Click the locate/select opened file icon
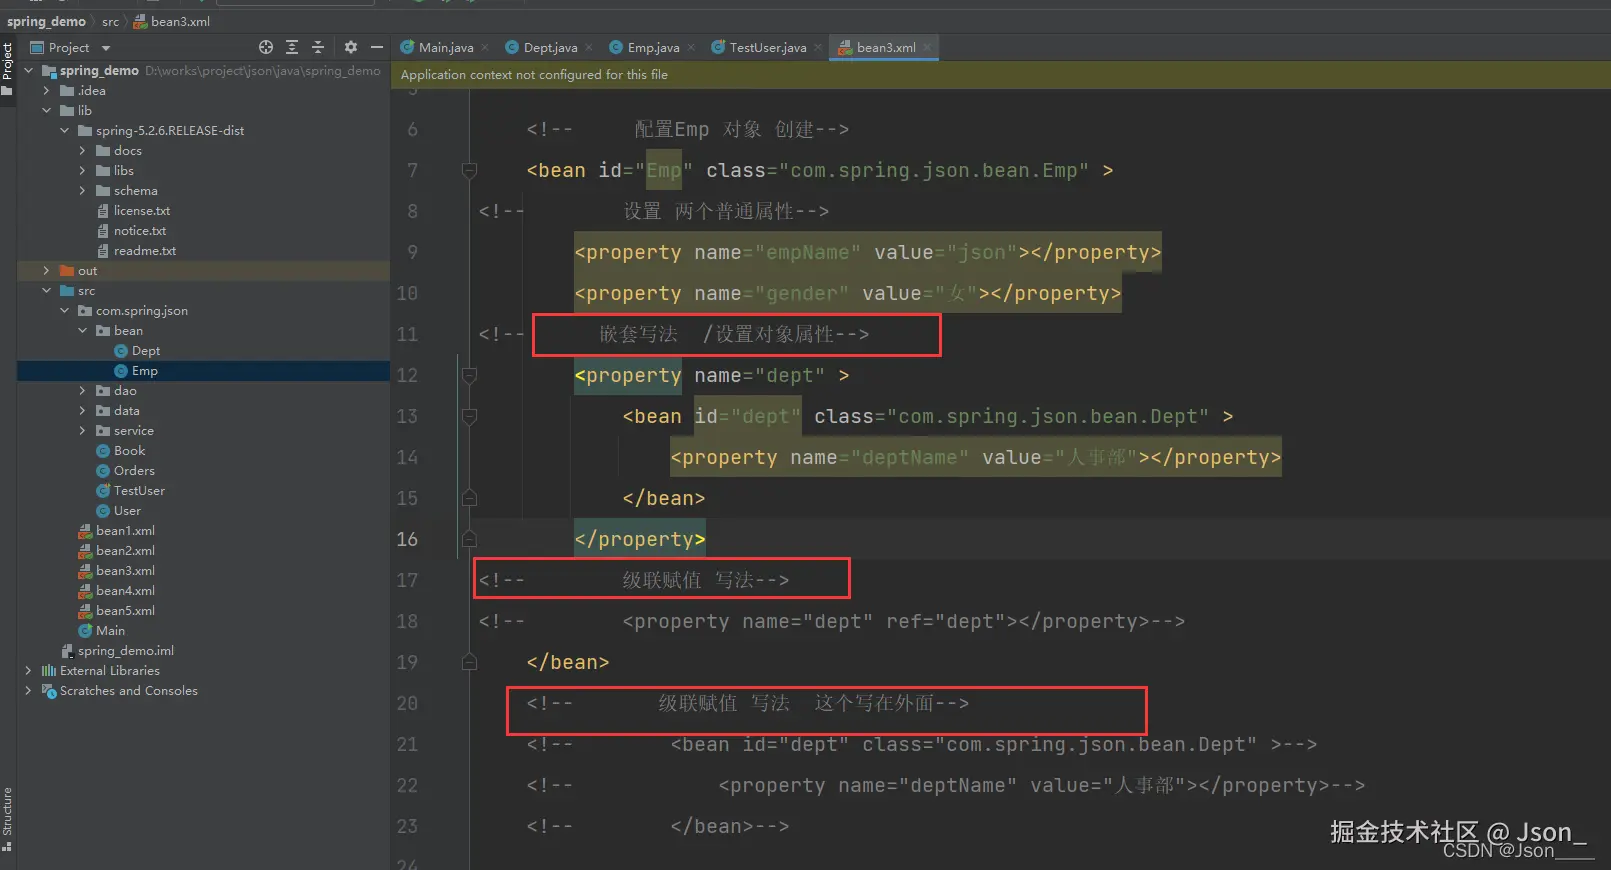The height and width of the screenshot is (870, 1611). 266,47
